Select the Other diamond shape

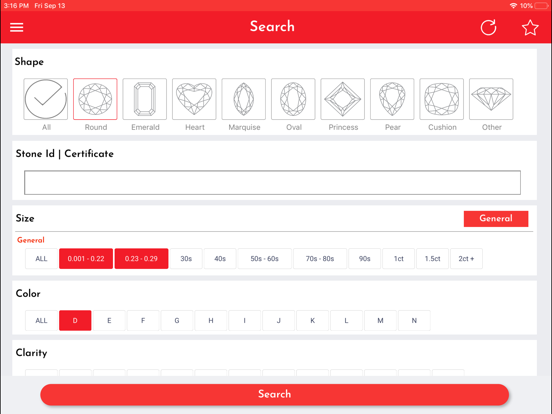(x=491, y=99)
